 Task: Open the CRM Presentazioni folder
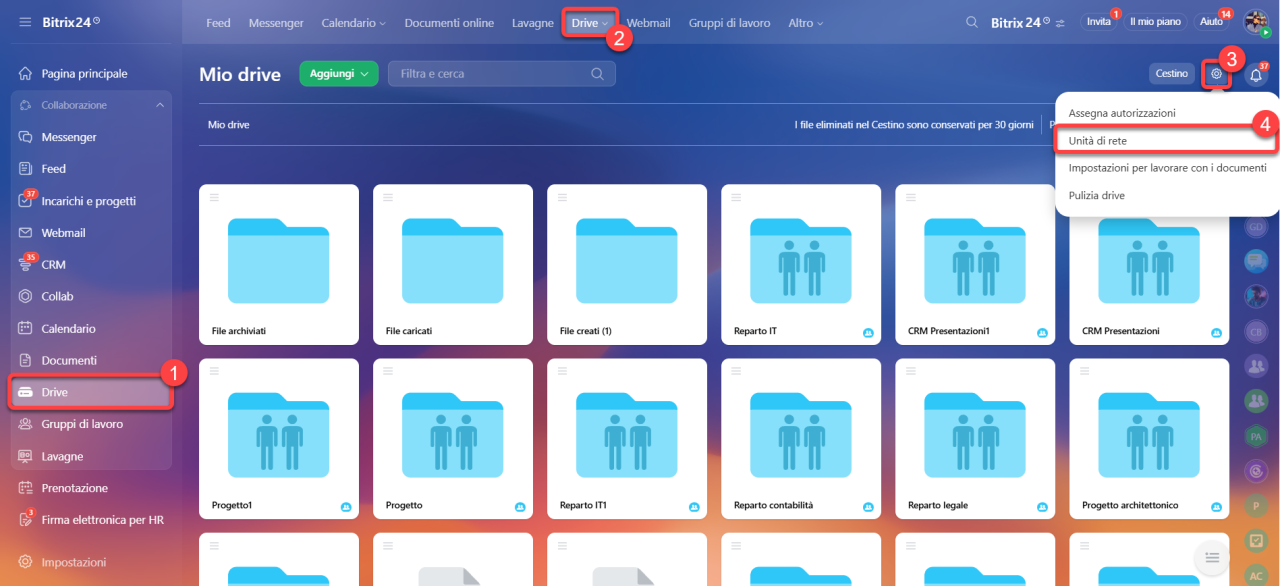point(1149,265)
